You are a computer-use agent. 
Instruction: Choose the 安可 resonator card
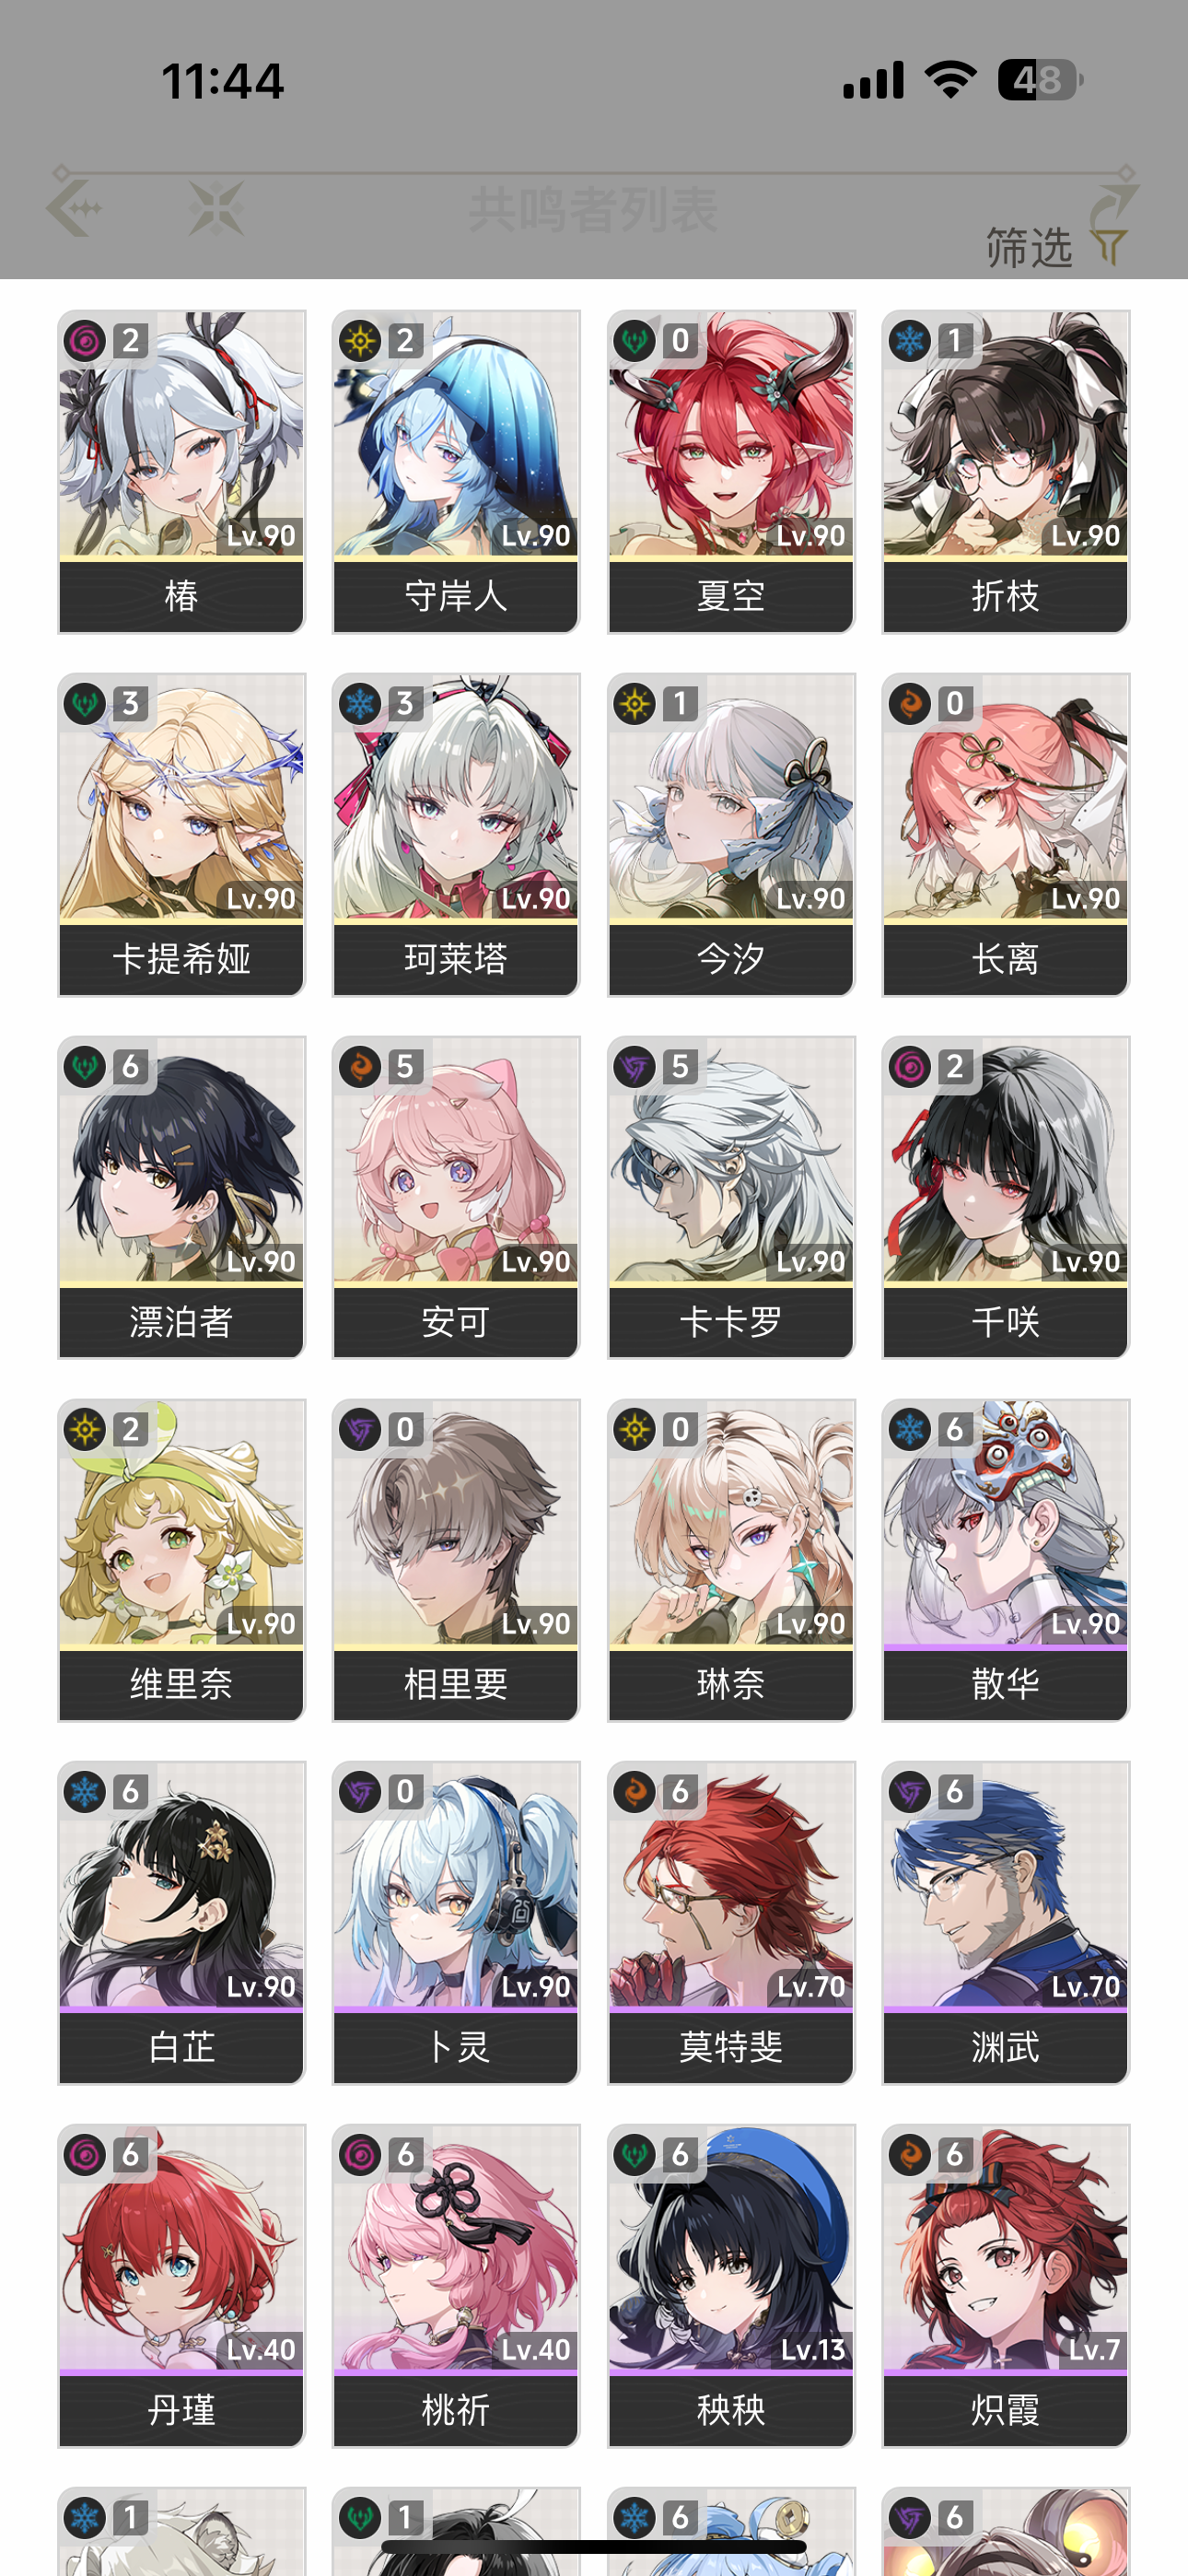[x=456, y=1197]
